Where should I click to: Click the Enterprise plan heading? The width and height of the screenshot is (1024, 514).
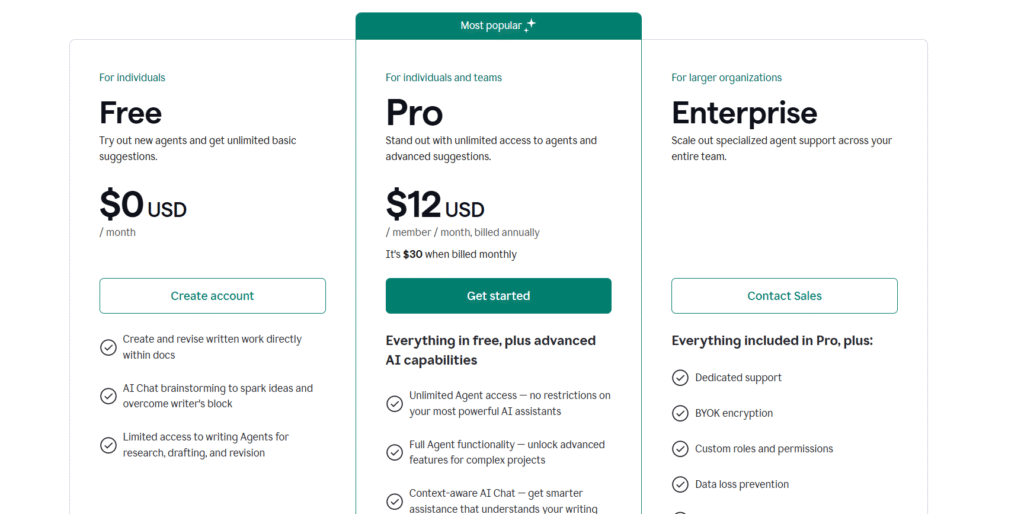pyautogui.click(x=744, y=113)
